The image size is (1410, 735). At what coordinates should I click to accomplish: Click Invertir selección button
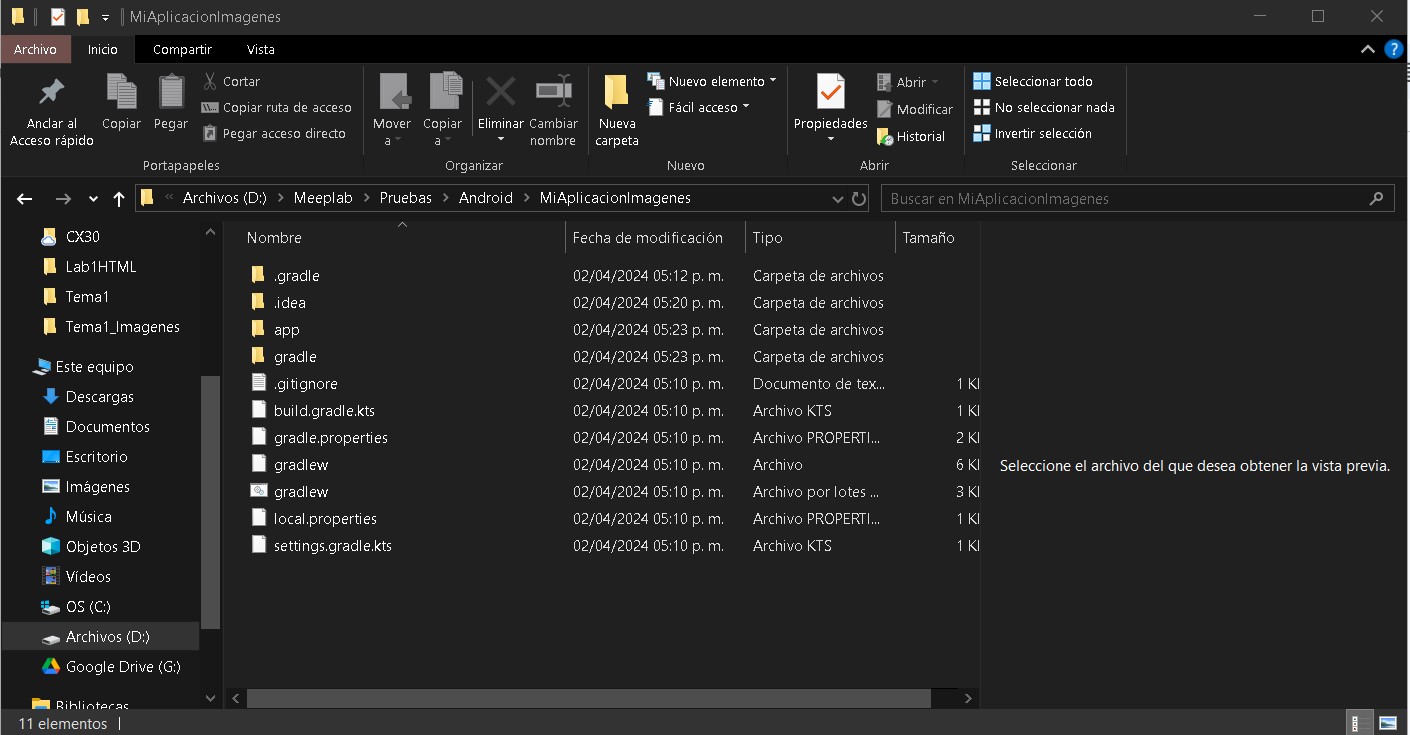pyautogui.click(x=1033, y=133)
